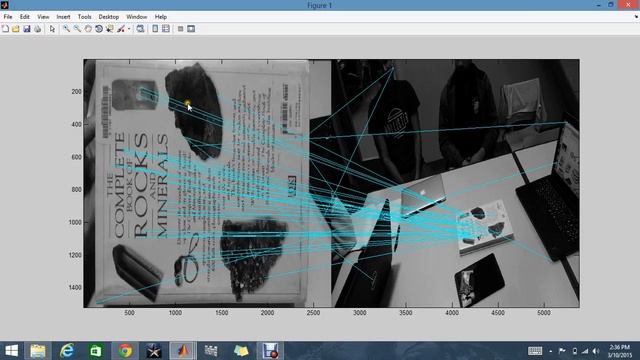Open the Tools menu
Viewport: 640px width, 360px height.
pos(84,17)
